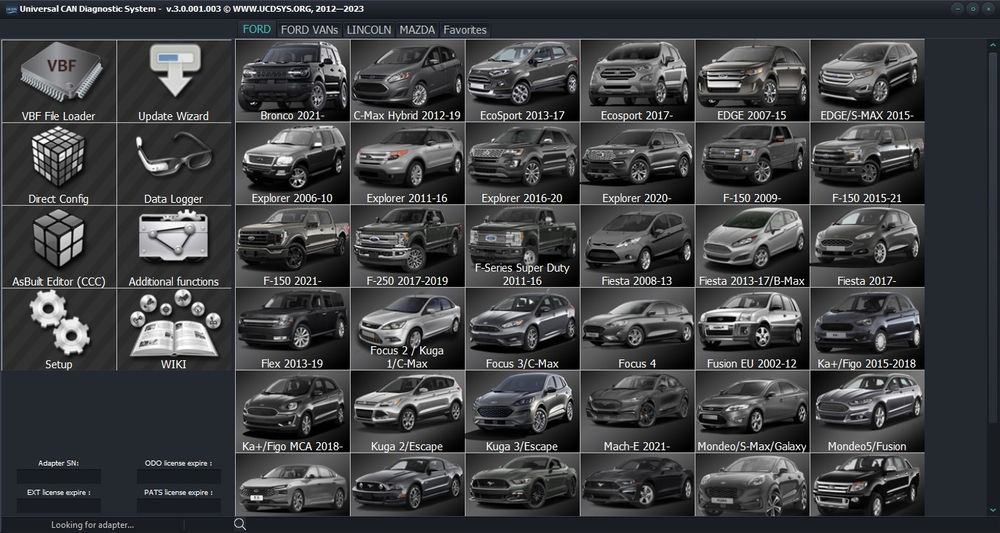
Task: Select Fiesta 2013-17/B-Max
Action: [752, 246]
